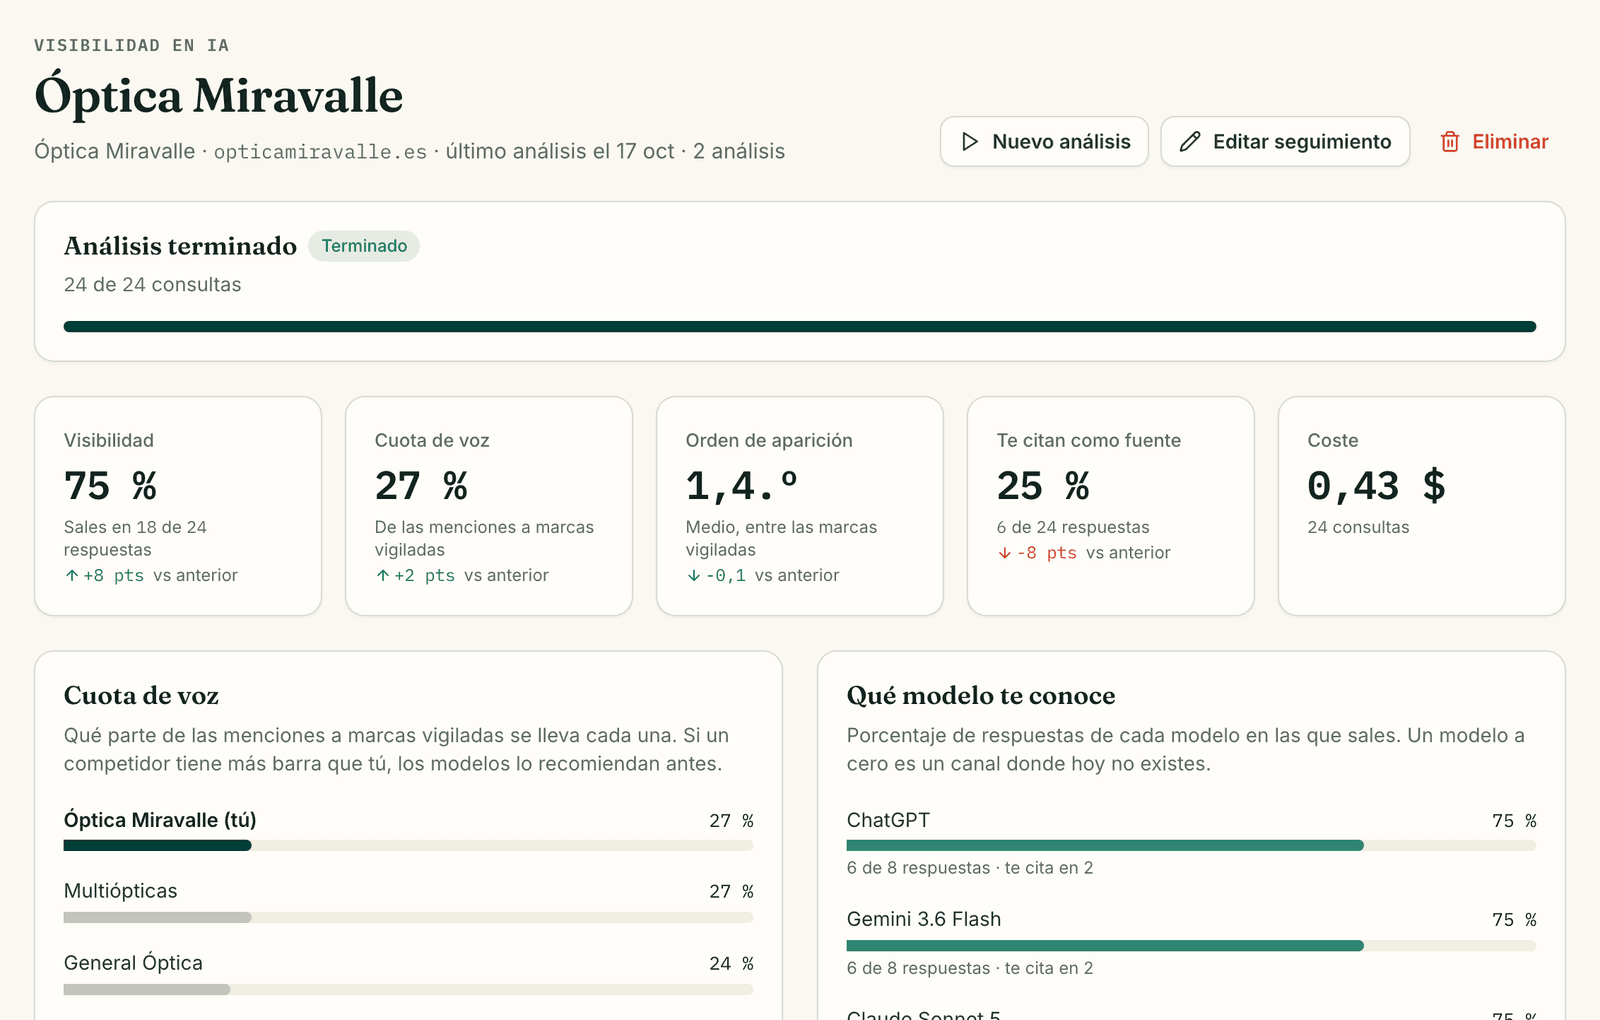The width and height of the screenshot is (1600, 1020).
Task: Click the 27 % value for Multiópticas
Action: click(732, 892)
